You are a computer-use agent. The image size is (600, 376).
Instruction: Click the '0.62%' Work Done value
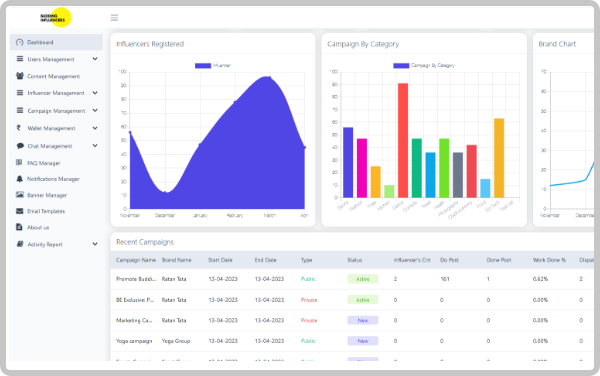[540, 279]
